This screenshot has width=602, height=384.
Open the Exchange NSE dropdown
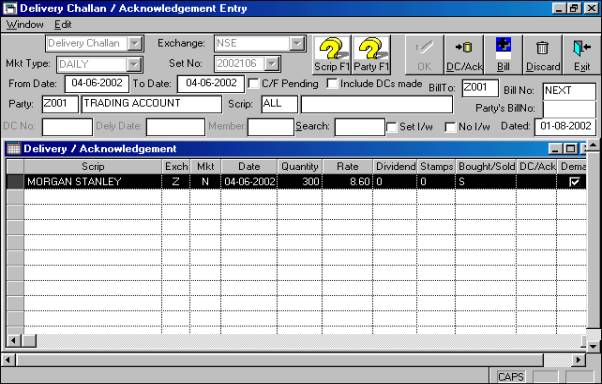coord(297,43)
